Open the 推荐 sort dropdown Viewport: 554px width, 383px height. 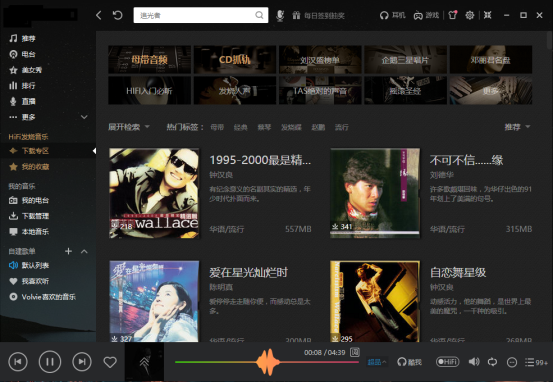point(517,127)
